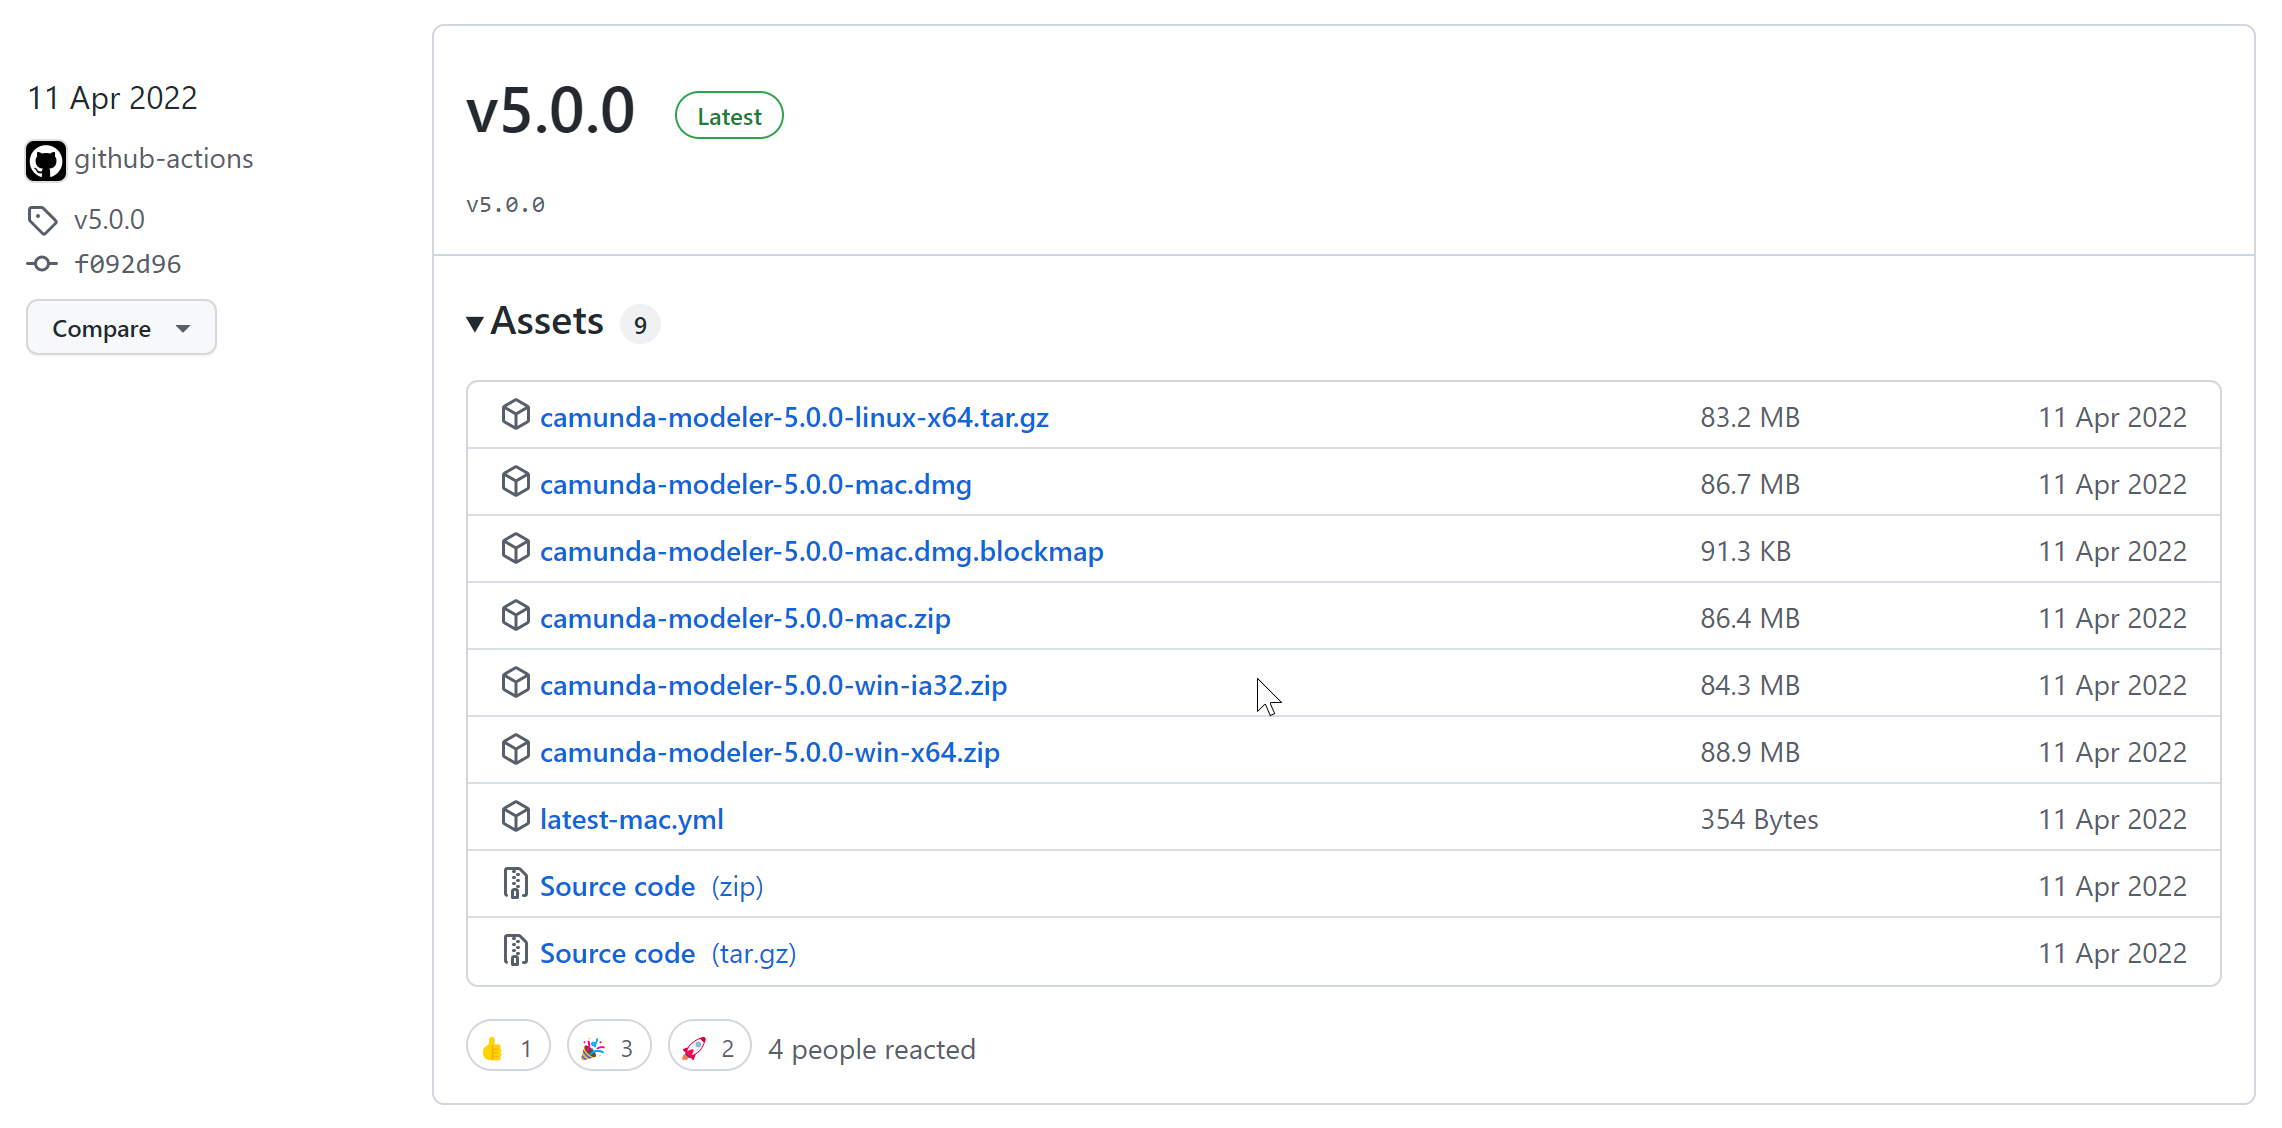
Task: Click the github-actions username link
Action: pos(163,159)
